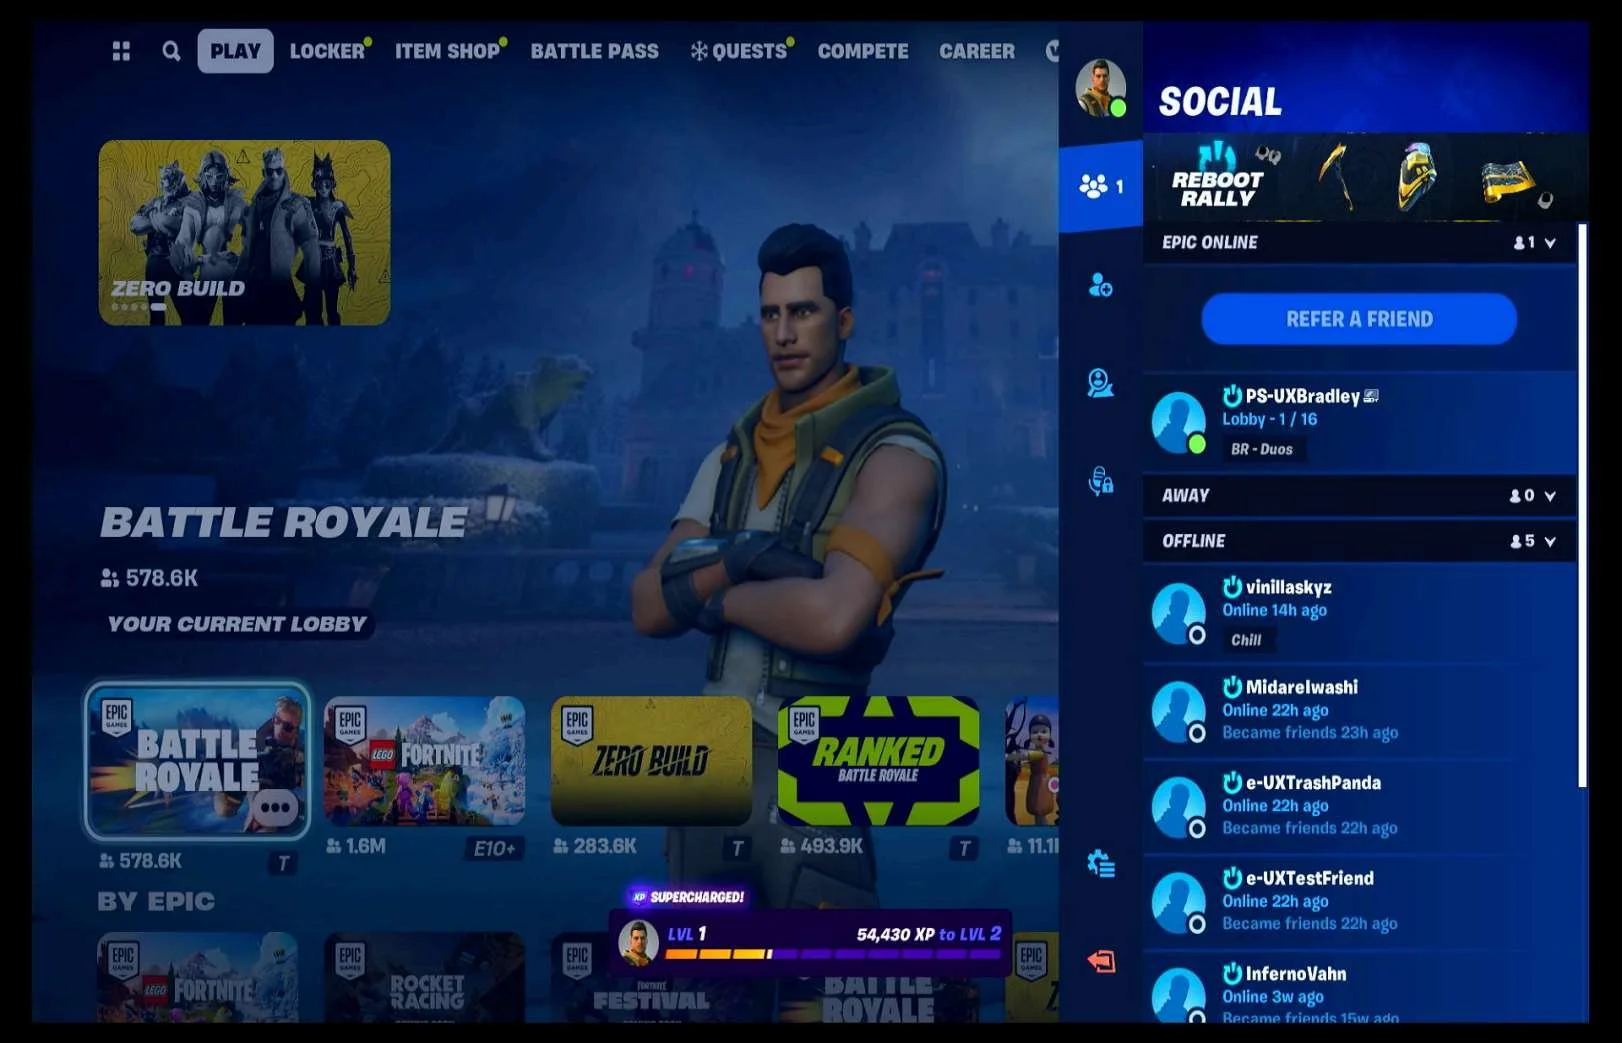Select the Ranked Battle Royale tile

coord(878,761)
